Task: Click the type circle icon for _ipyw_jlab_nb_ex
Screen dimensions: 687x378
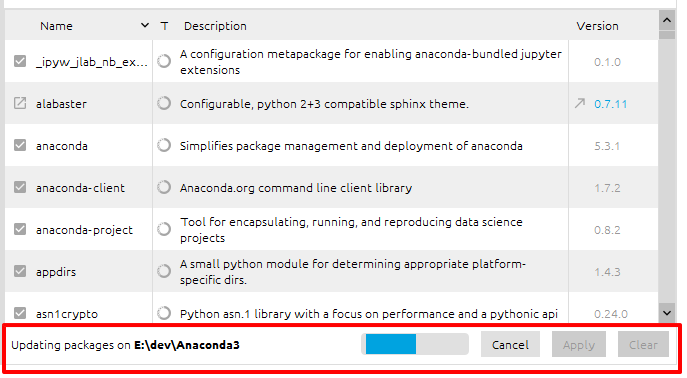Action: point(164,61)
